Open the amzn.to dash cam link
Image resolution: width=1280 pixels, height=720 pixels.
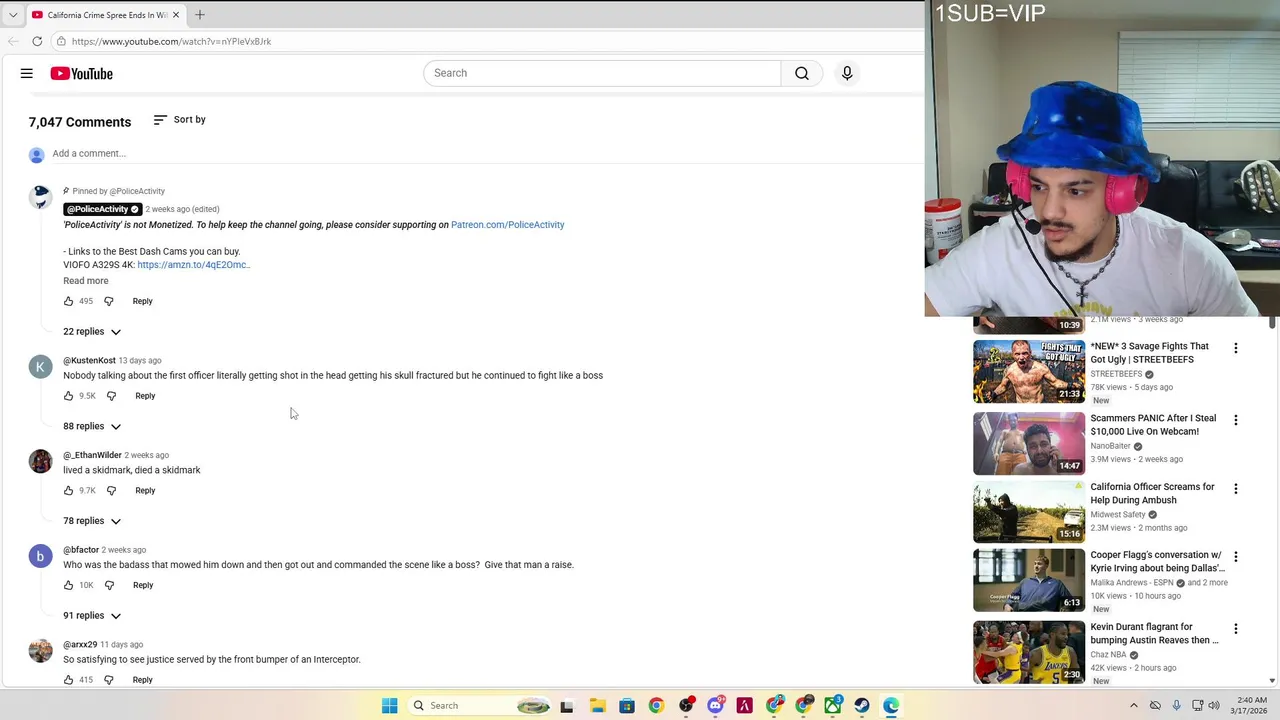click(x=193, y=265)
